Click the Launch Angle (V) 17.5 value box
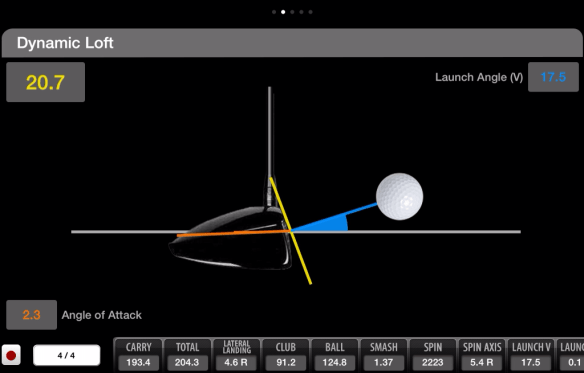Image resolution: width=584 pixels, height=373 pixels. point(553,77)
